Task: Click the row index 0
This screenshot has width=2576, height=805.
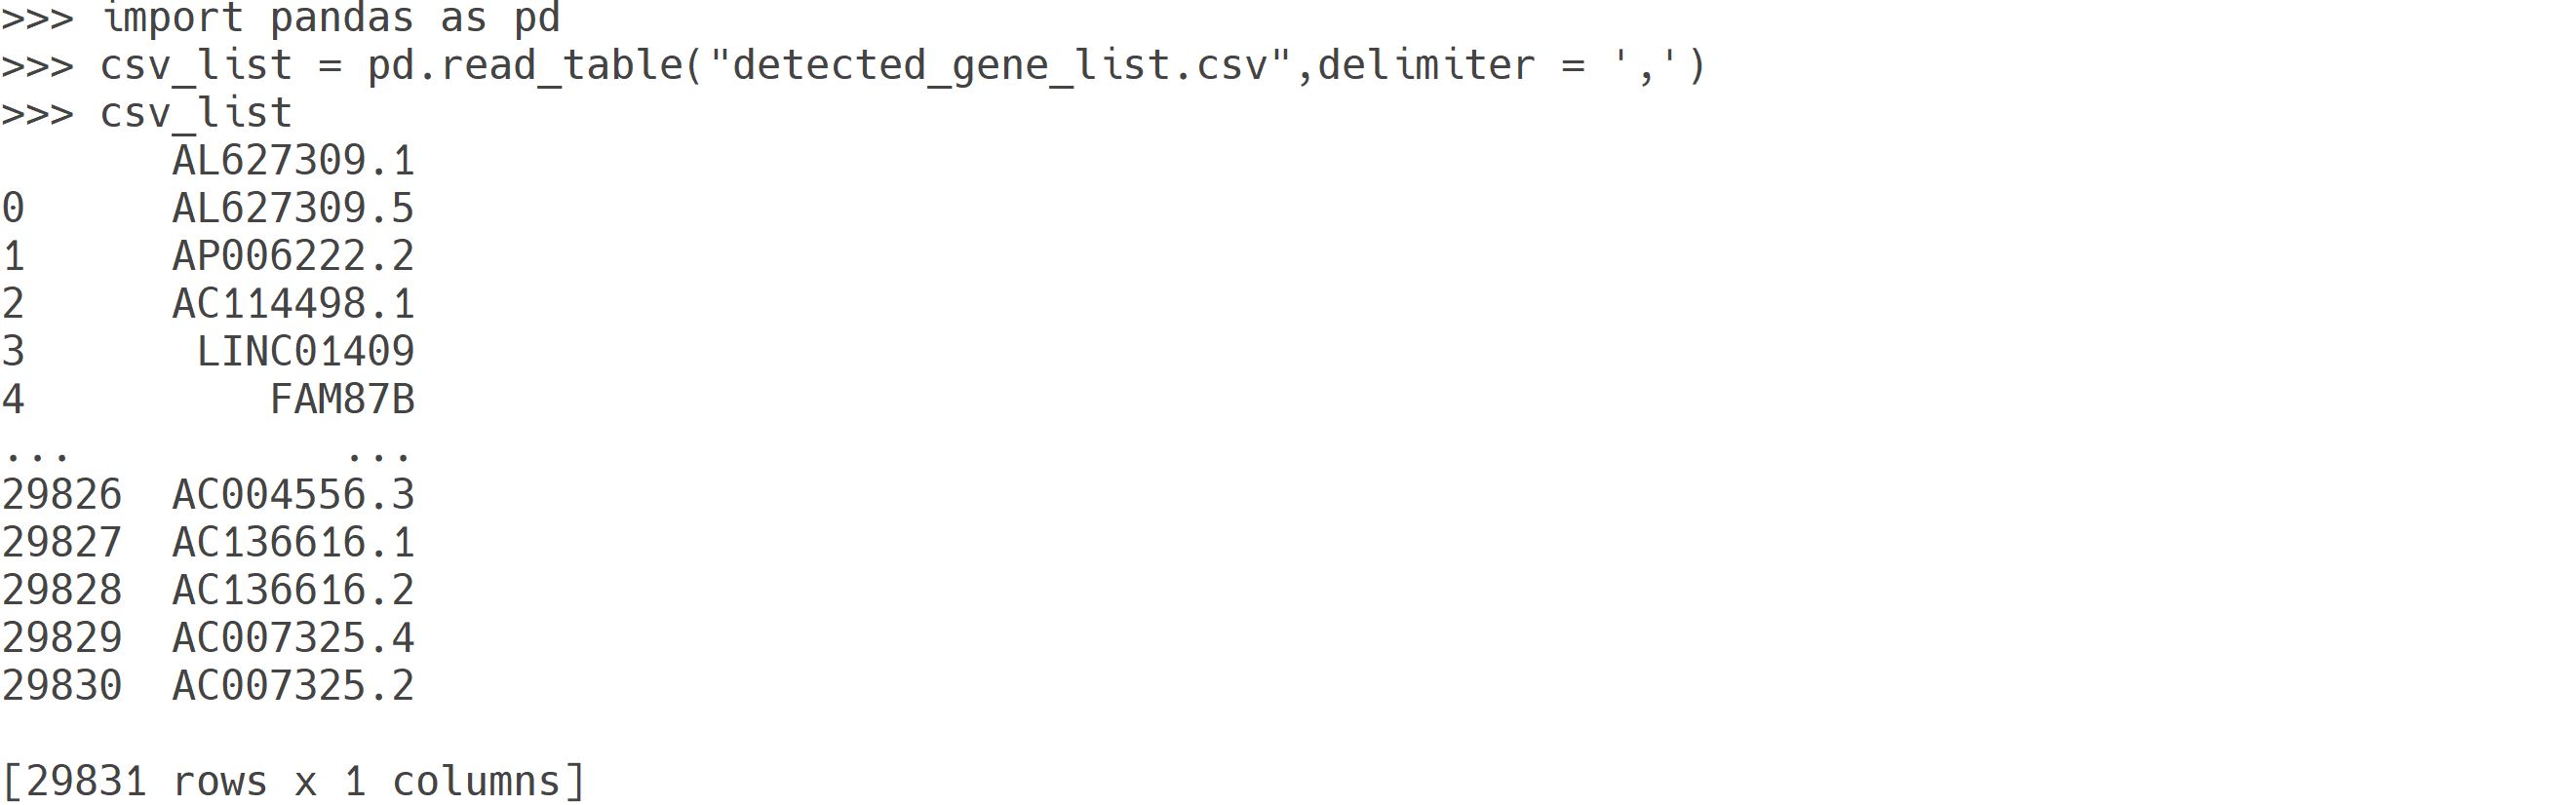Action: pyautogui.click(x=13, y=209)
